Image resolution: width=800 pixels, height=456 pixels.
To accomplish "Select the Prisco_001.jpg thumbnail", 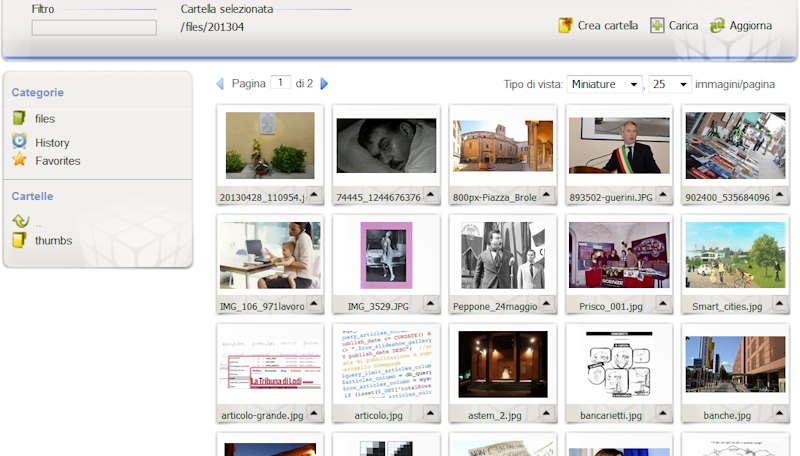I will click(619, 255).
